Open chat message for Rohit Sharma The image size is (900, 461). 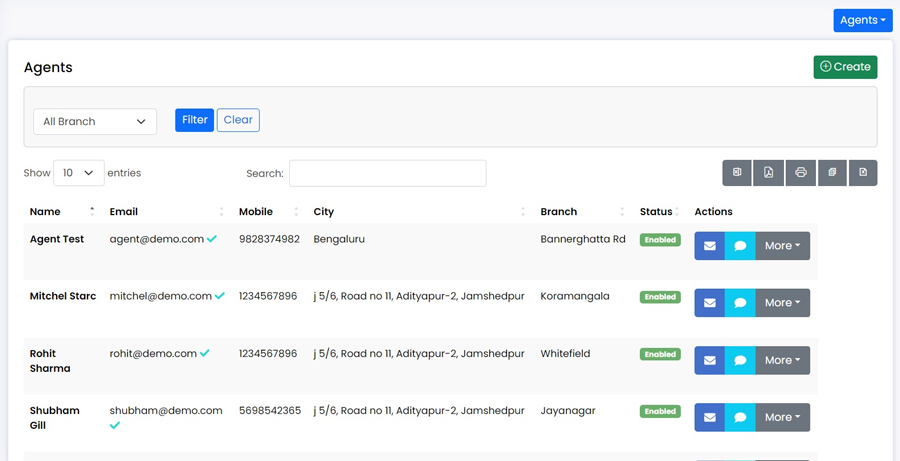[740, 360]
